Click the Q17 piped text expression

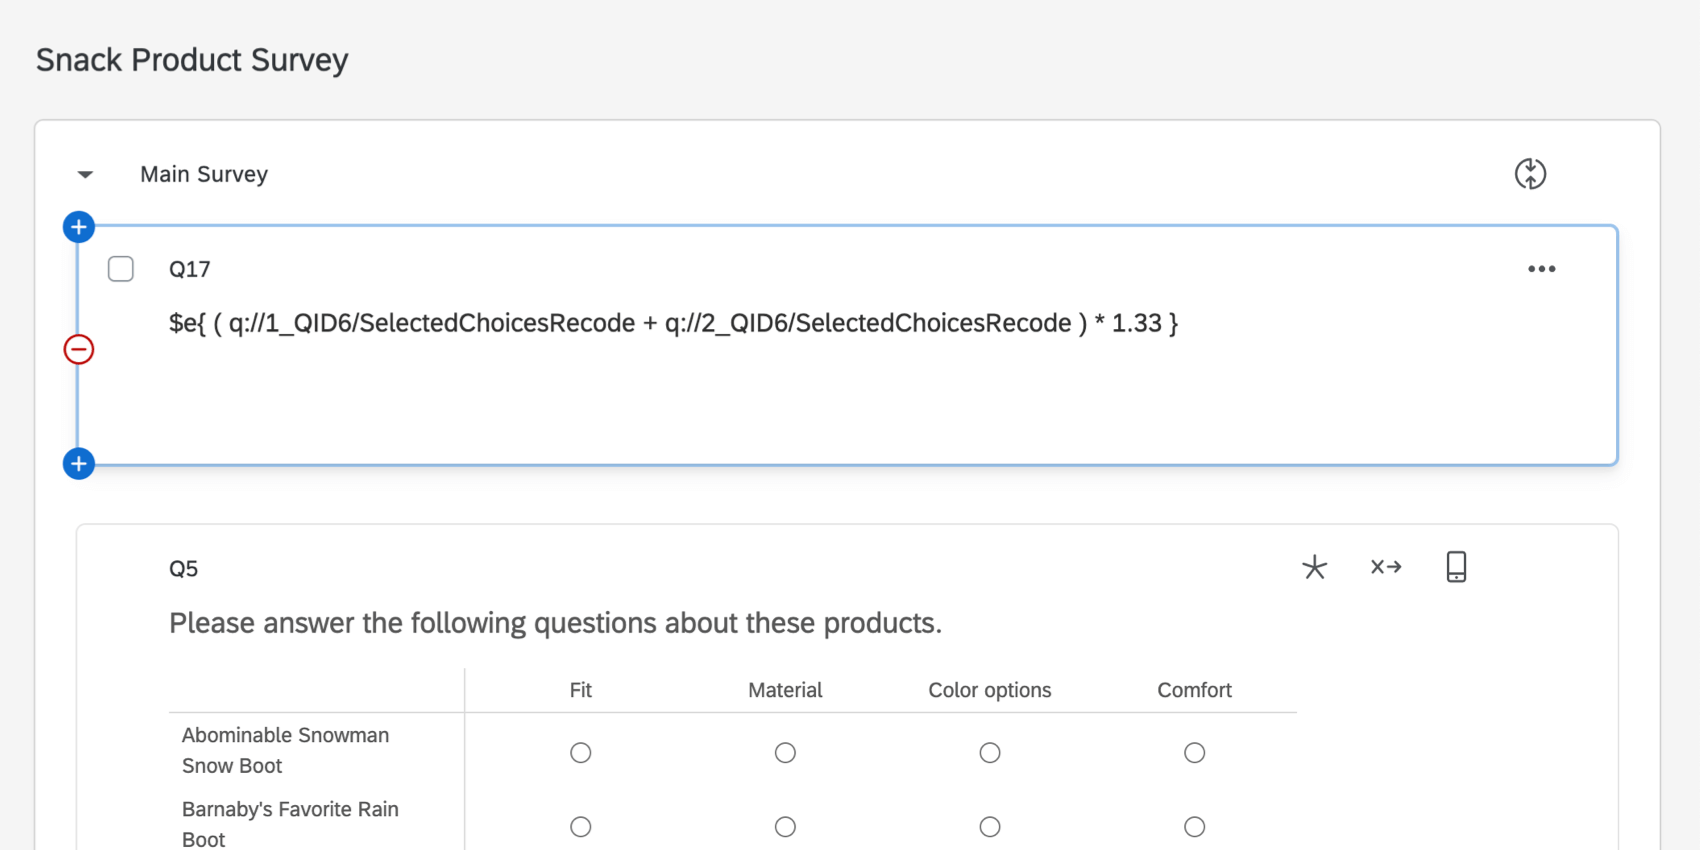coord(673,324)
